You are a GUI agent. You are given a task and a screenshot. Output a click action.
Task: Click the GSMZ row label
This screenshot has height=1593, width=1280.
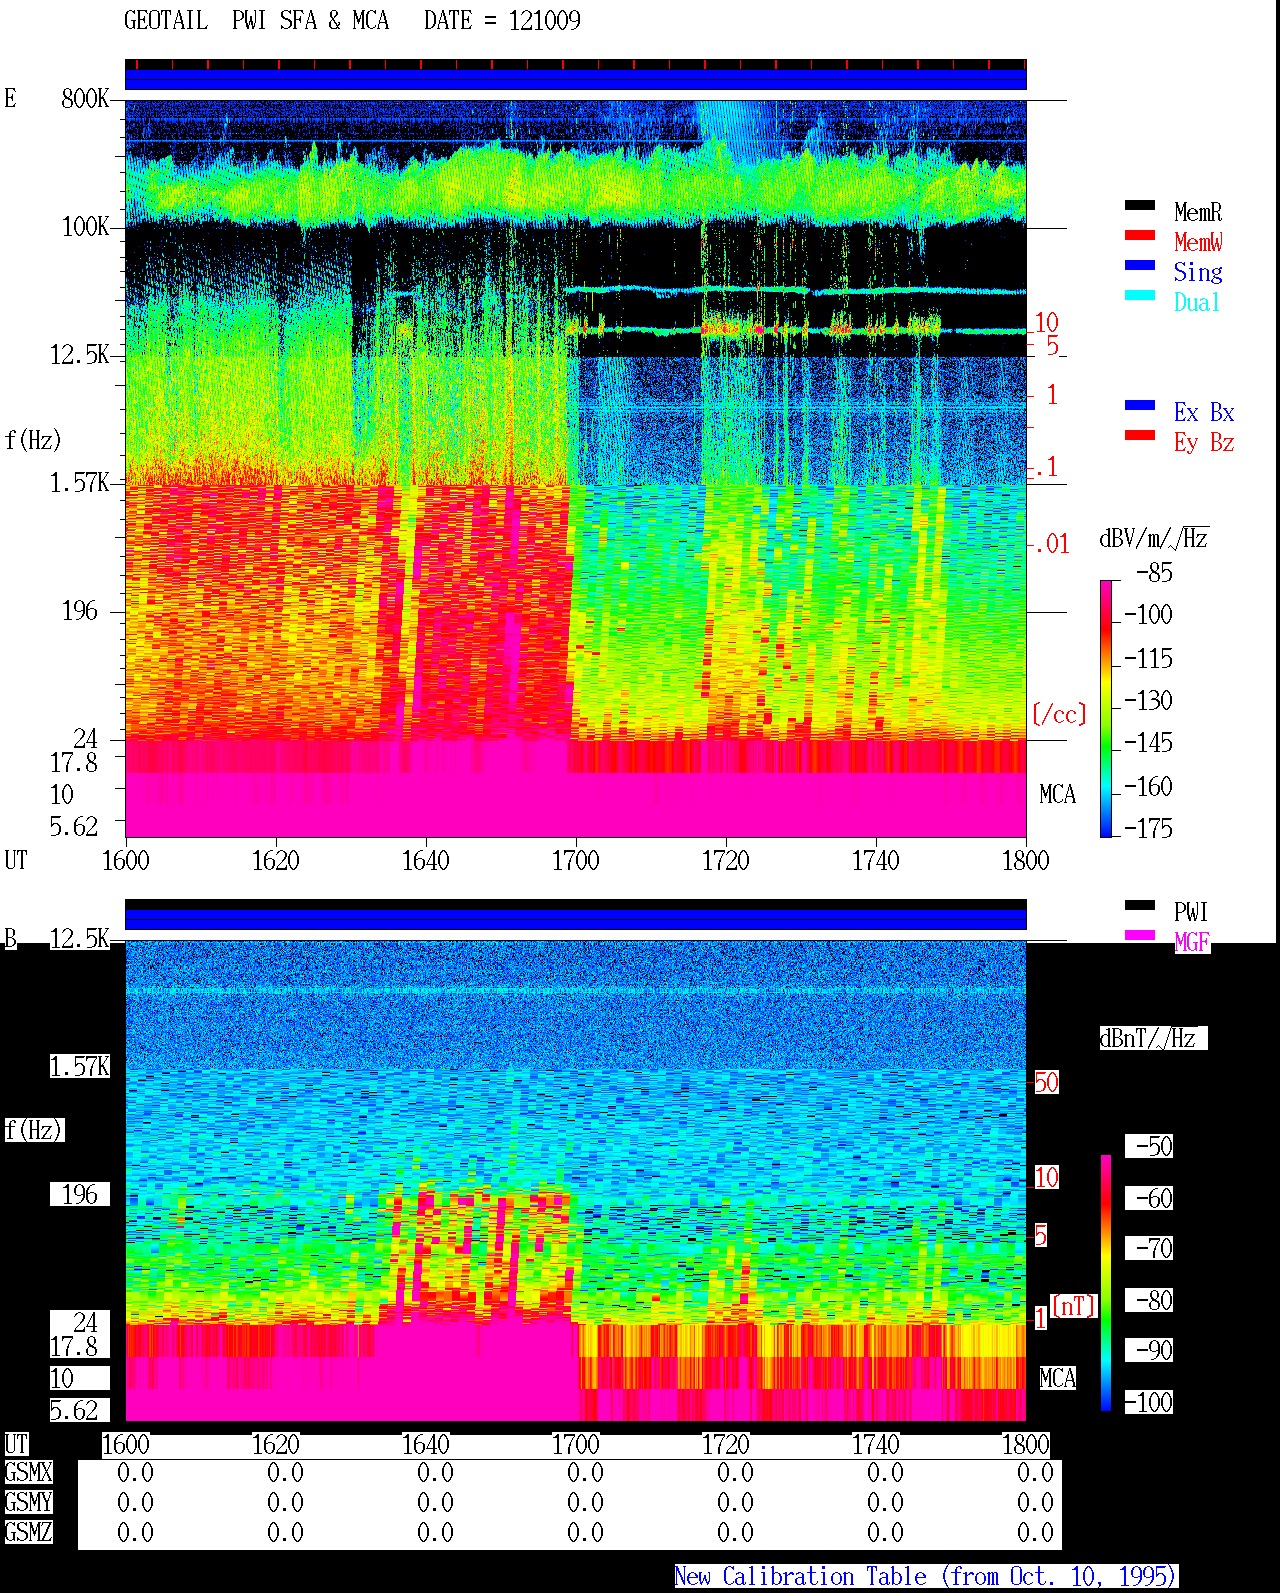(x=28, y=1532)
